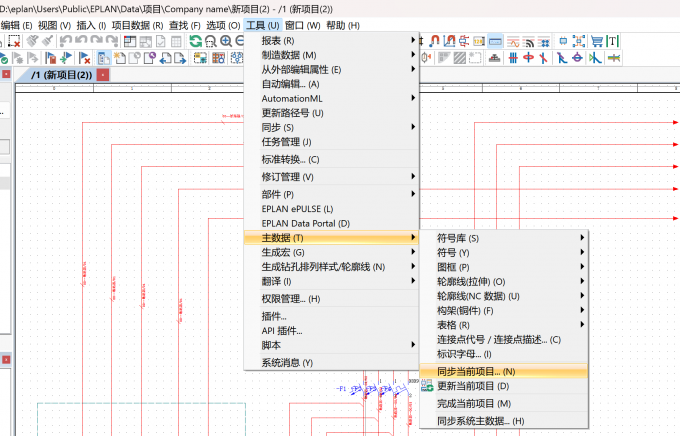680x436 pixels.
Task: Expand the 图框 (P) submenu
Action: [503, 267]
